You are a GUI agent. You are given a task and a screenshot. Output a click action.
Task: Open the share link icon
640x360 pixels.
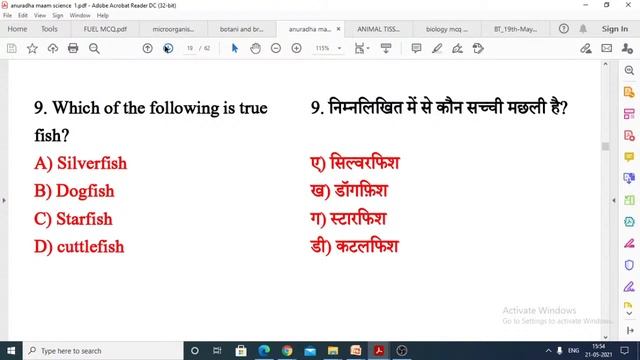586,49
